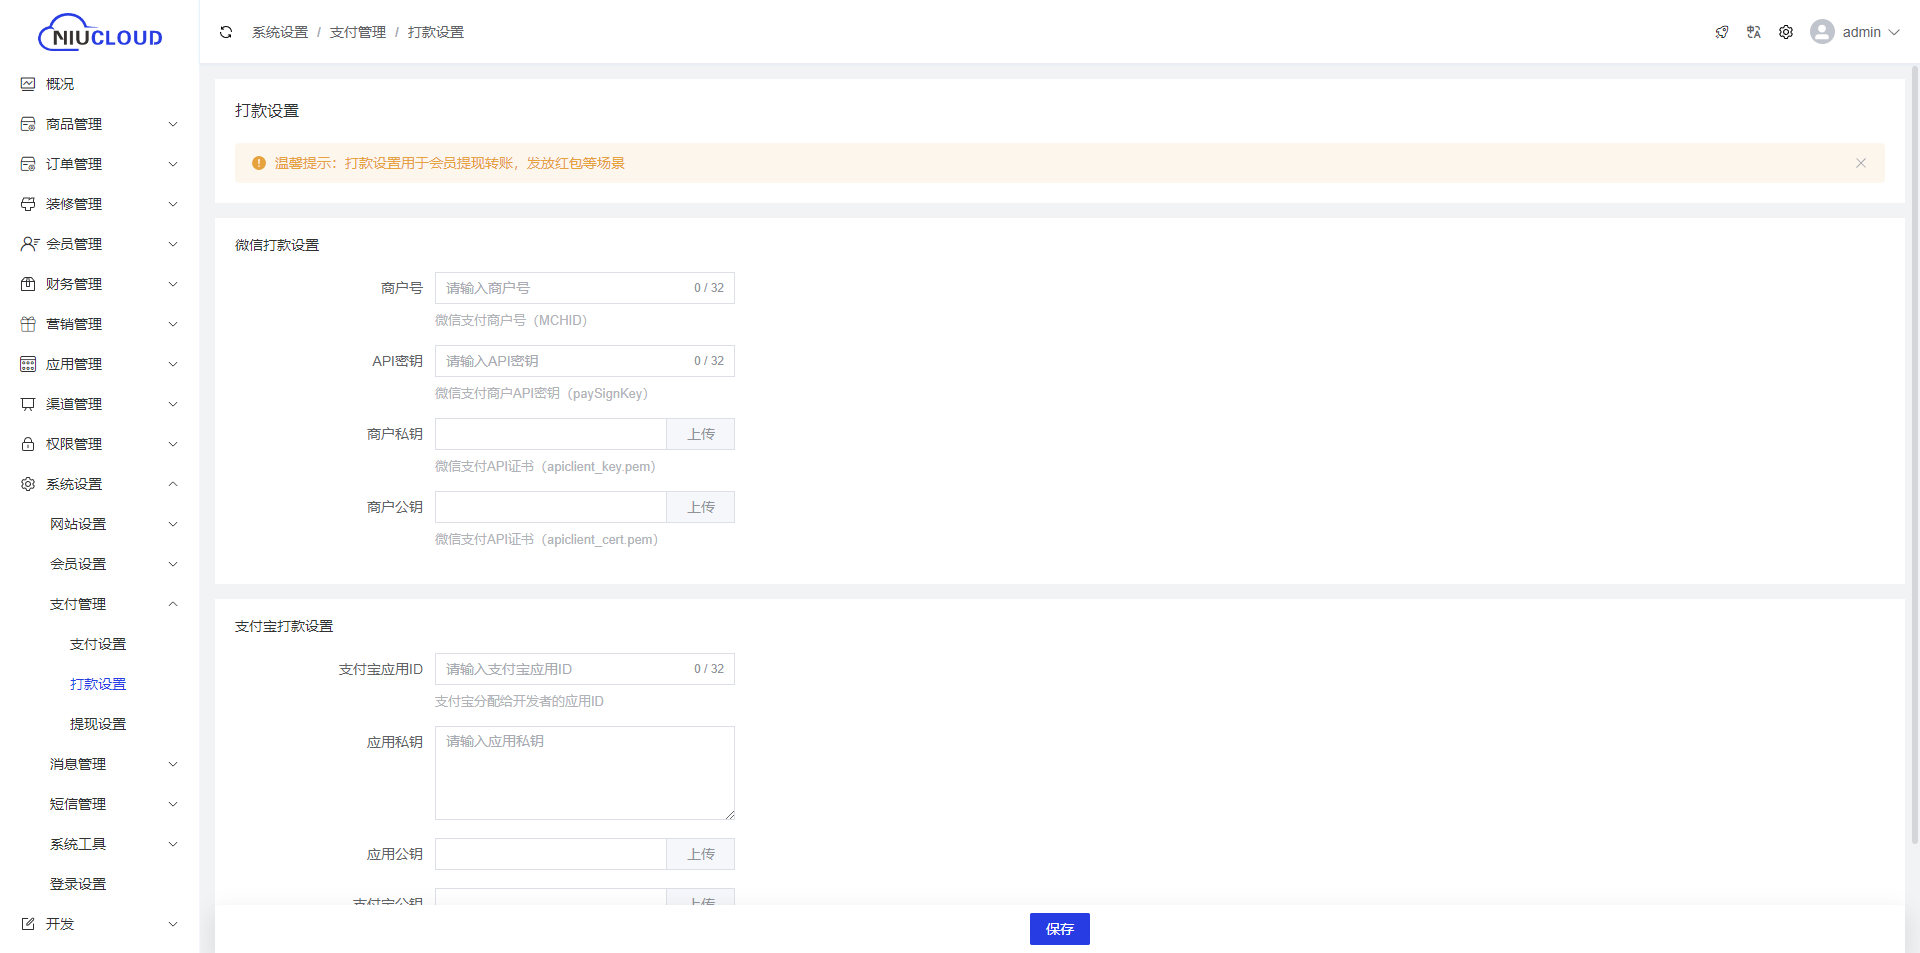The image size is (1920, 953).
Task: Click the admin user avatar
Action: pos(1822,32)
